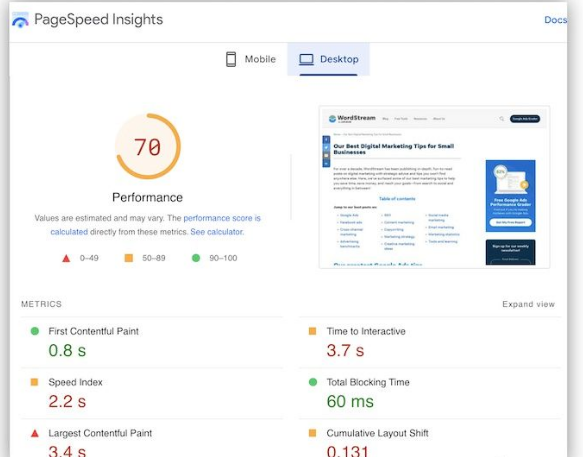Click the Cumulative Layout Shift orange square icon
The width and height of the screenshot is (583, 457).
tap(312, 433)
